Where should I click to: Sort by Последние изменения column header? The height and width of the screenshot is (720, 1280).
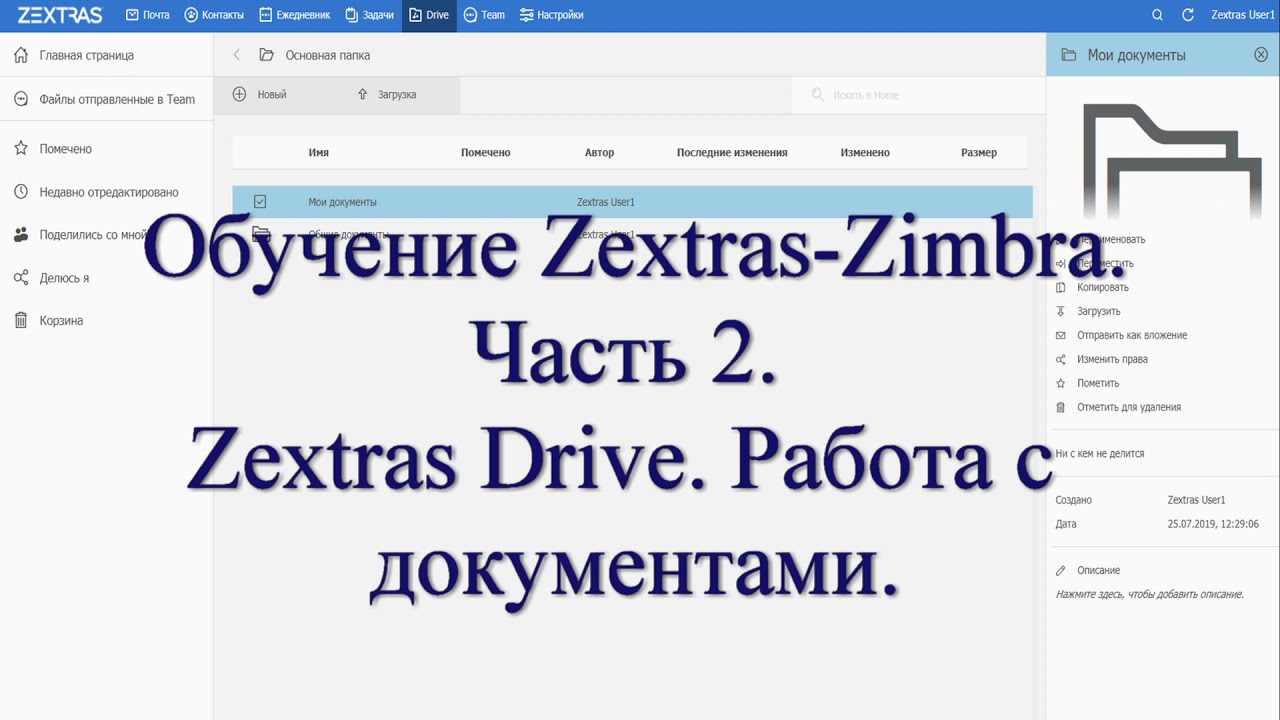(x=732, y=153)
